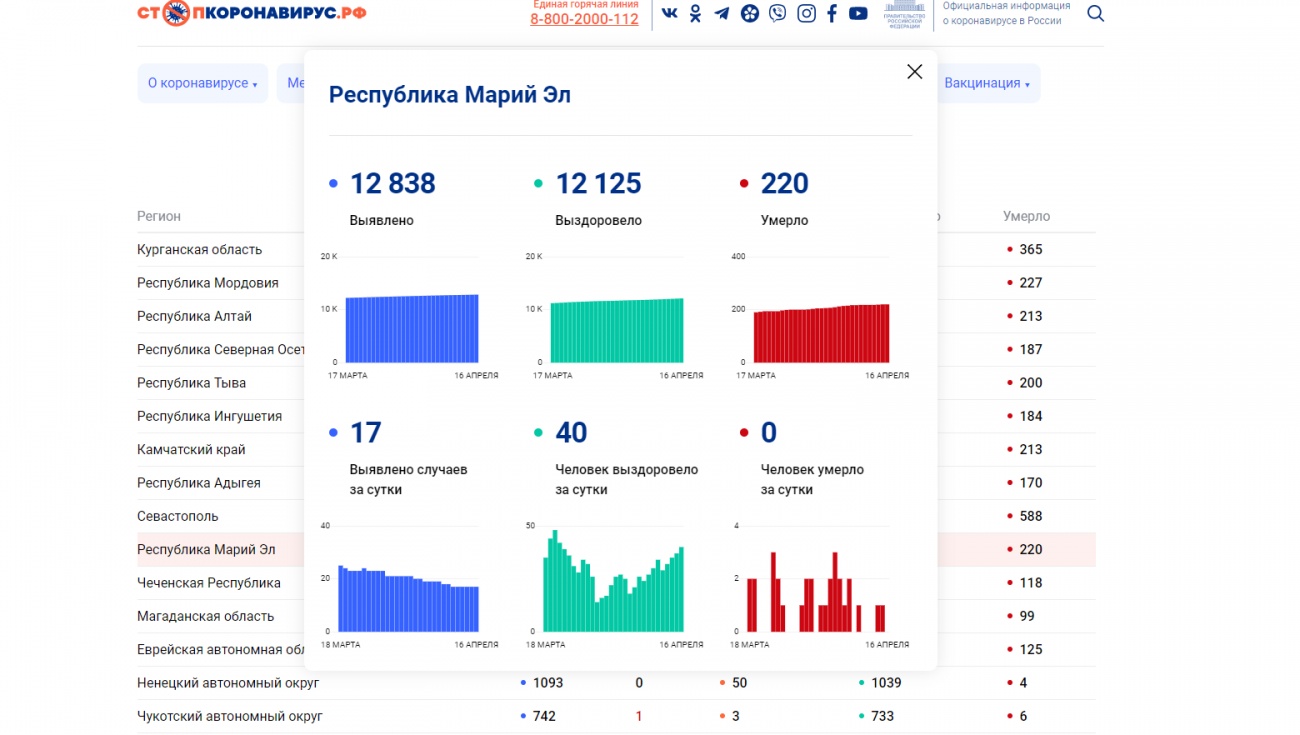
Task: Click the search magnifier icon
Action: click(1095, 14)
